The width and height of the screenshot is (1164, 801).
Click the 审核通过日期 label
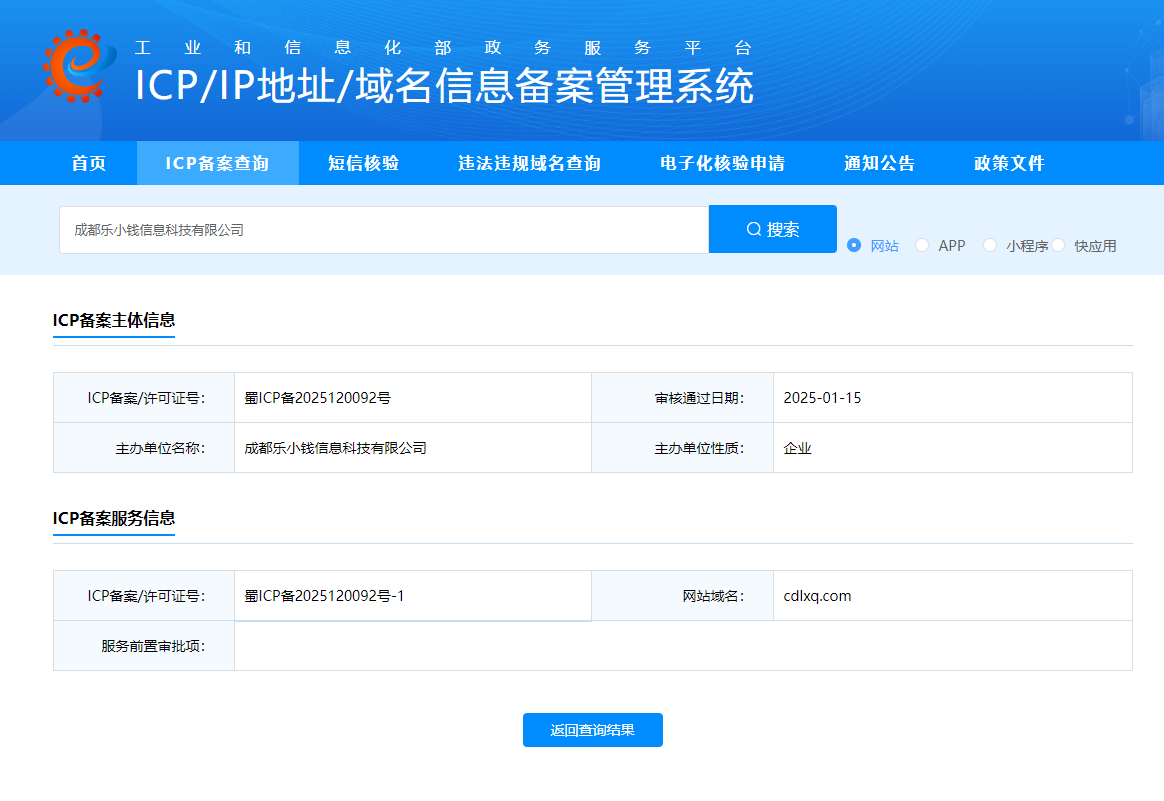[699, 398]
